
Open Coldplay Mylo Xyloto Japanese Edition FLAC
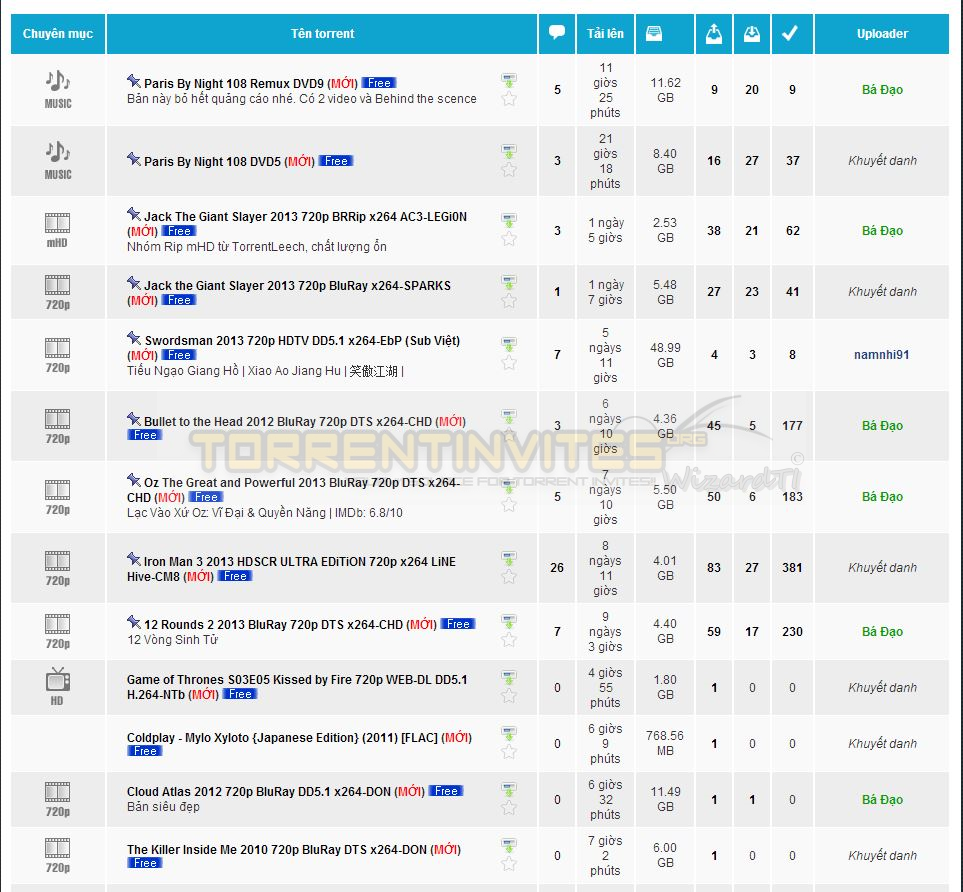click(282, 738)
